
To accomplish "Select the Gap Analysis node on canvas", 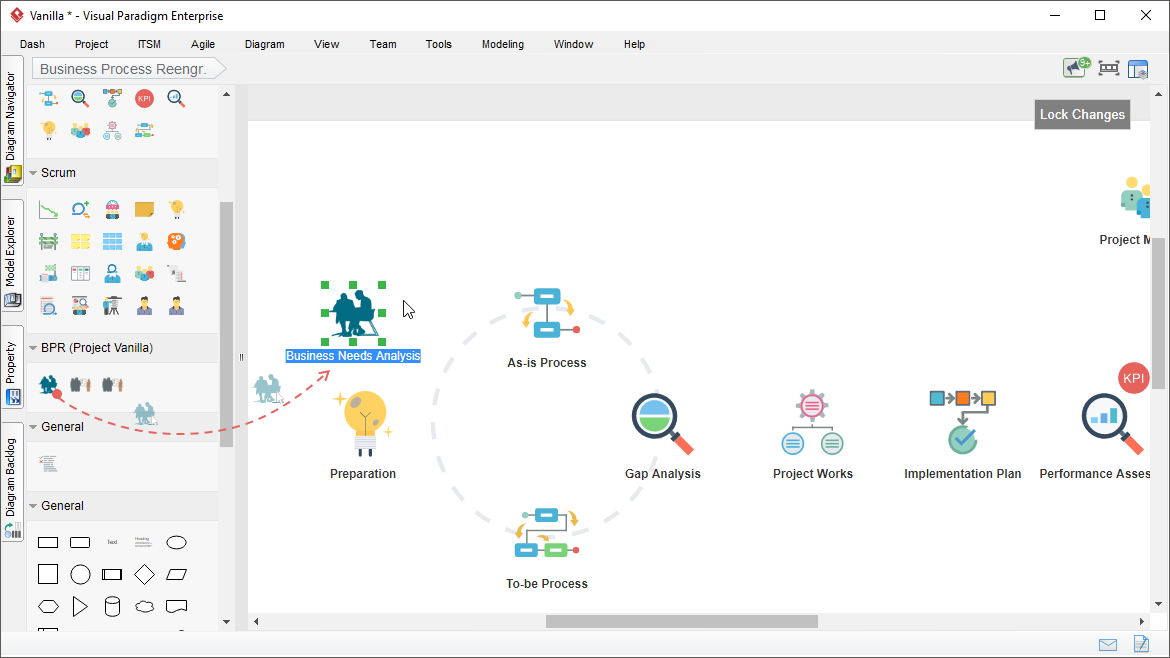I will (x=662, y=423).
